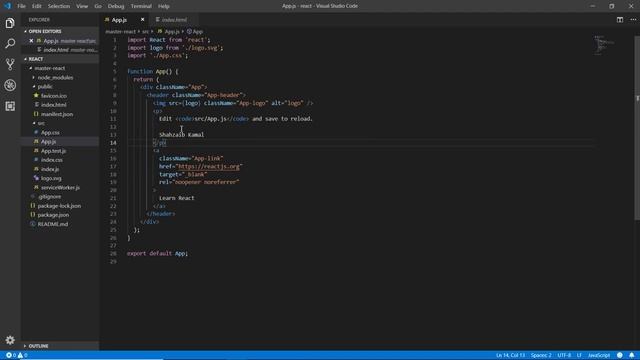Click the Split Editor icon

(x=620, y=20)
